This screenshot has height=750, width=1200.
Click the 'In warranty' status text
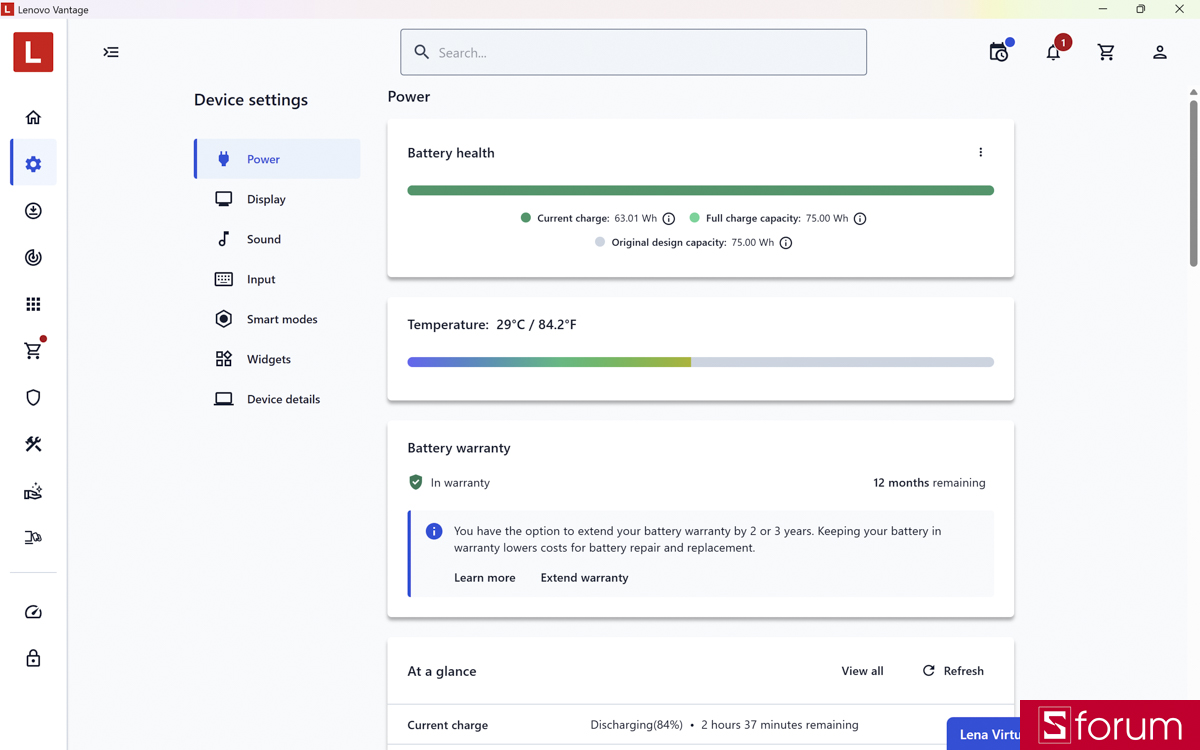(x=460, y=483)
